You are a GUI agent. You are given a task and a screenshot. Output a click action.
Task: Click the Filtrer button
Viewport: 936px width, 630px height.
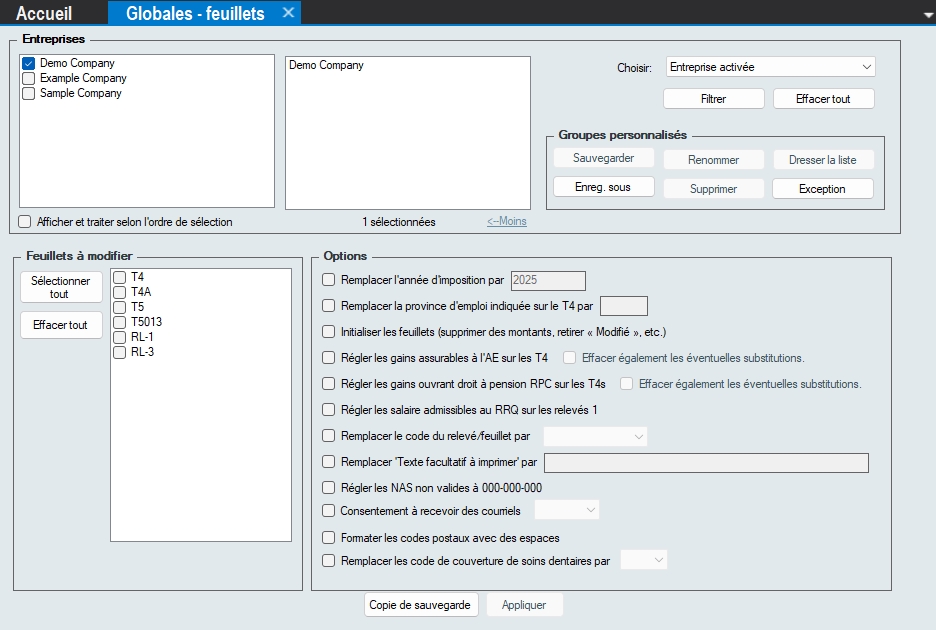tap(713, 99)
